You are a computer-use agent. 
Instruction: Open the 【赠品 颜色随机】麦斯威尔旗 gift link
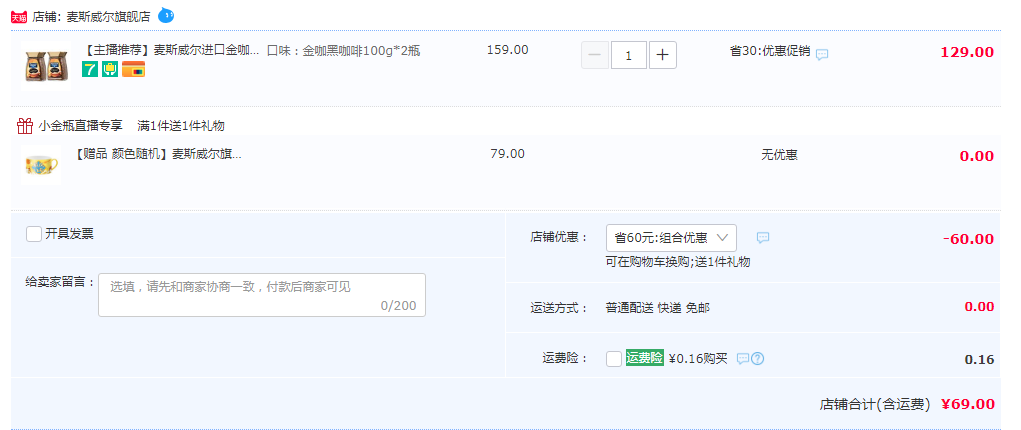click(x=158, y=154)
